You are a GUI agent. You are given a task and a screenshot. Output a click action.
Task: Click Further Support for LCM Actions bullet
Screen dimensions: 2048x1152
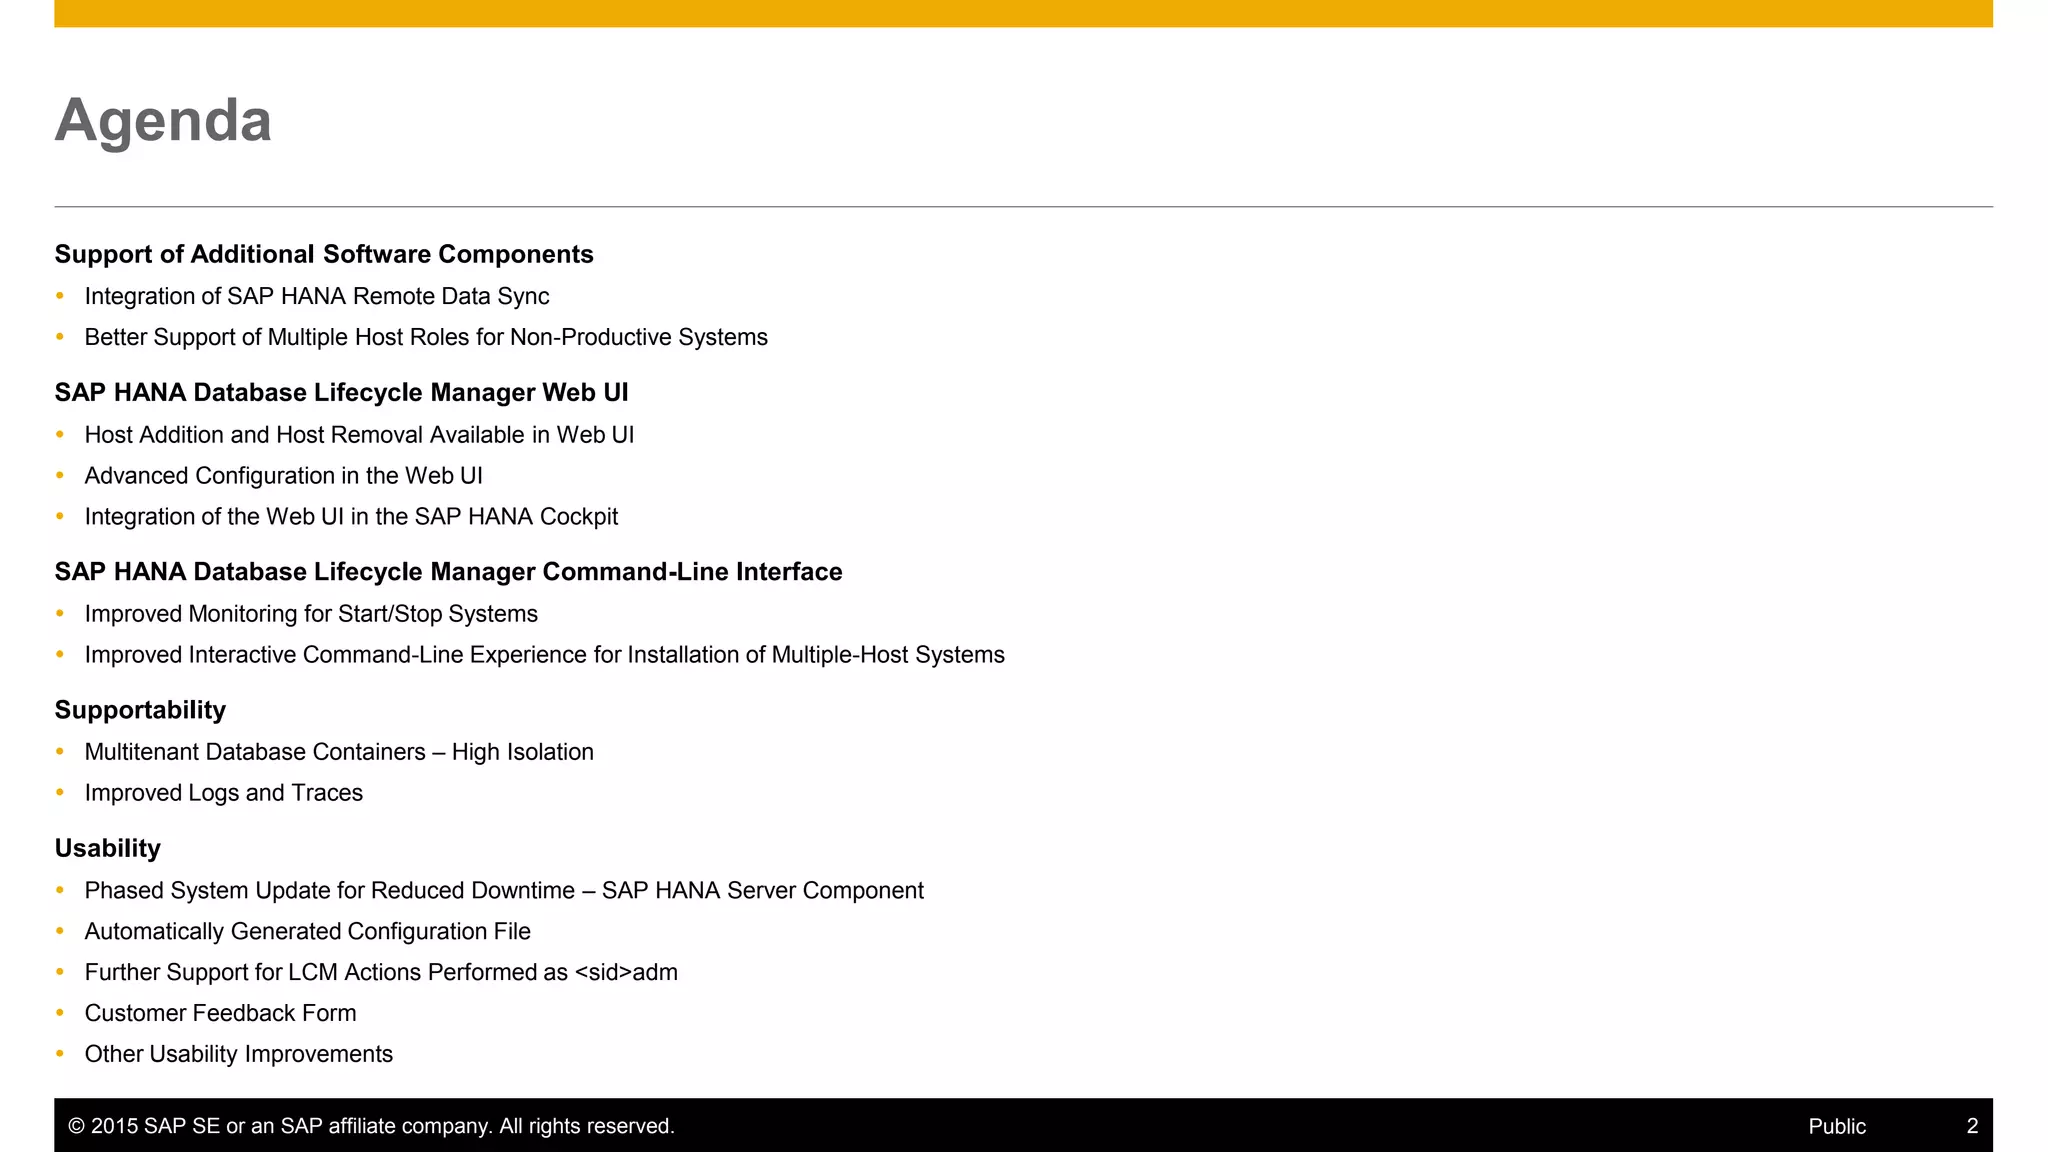(x=381, y=972)
